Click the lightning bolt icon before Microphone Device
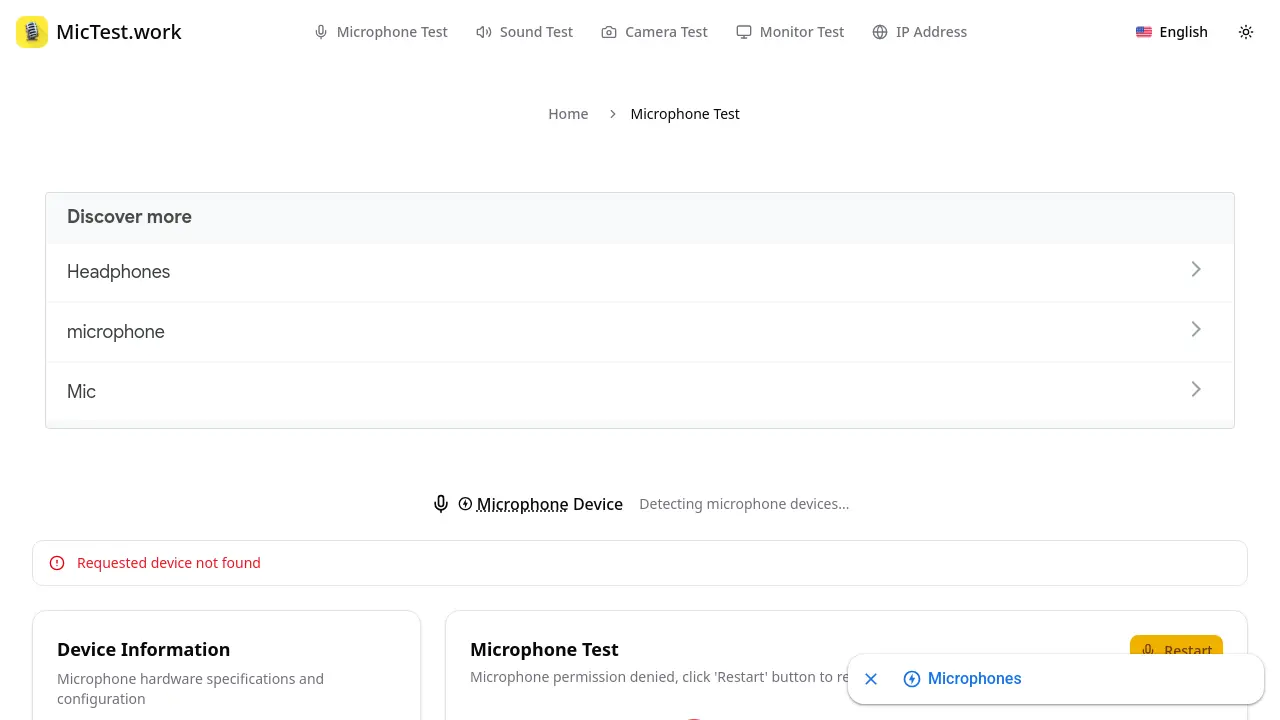This screenshot has width=1280, height=720. pos(465,504)
